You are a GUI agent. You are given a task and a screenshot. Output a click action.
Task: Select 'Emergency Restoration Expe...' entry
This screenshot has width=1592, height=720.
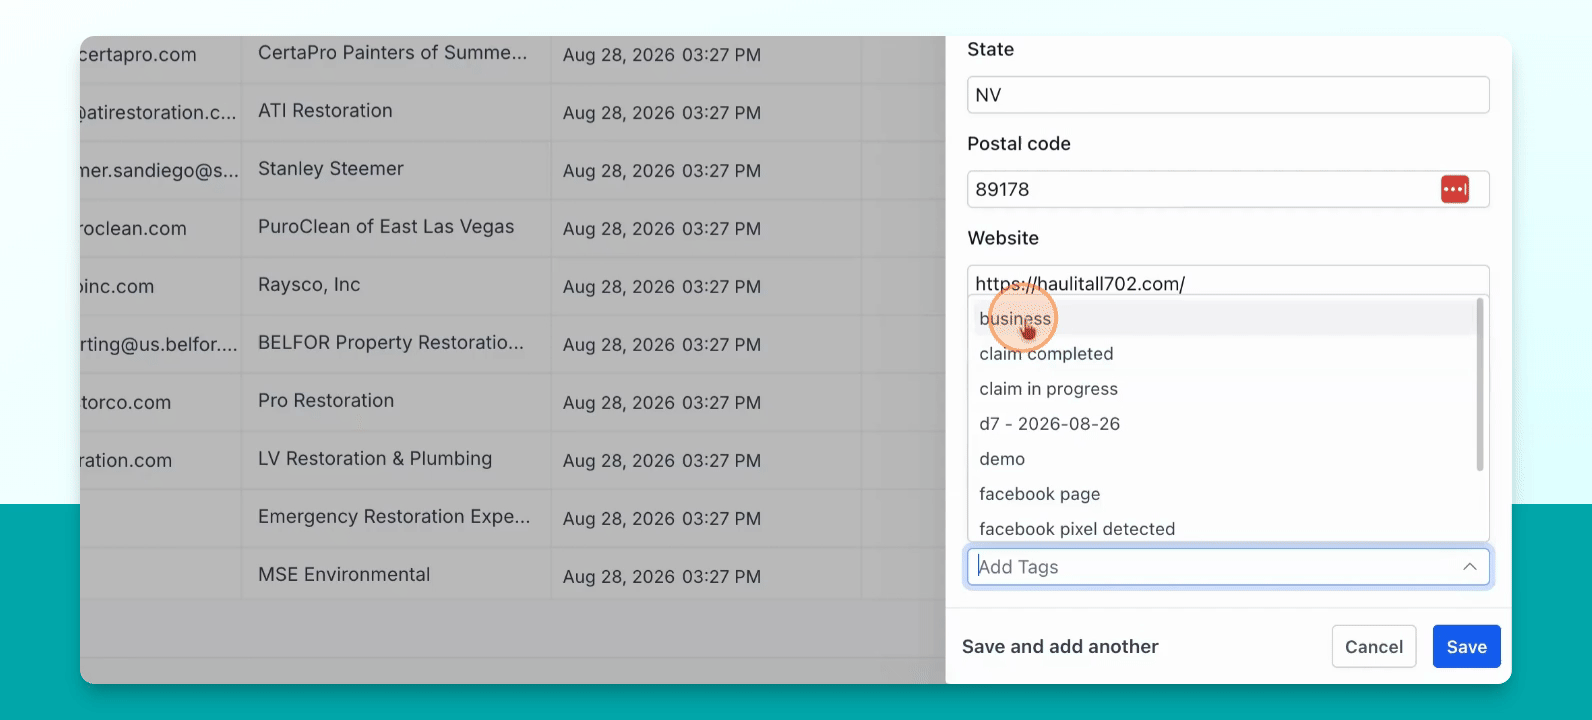click(394, 517)
